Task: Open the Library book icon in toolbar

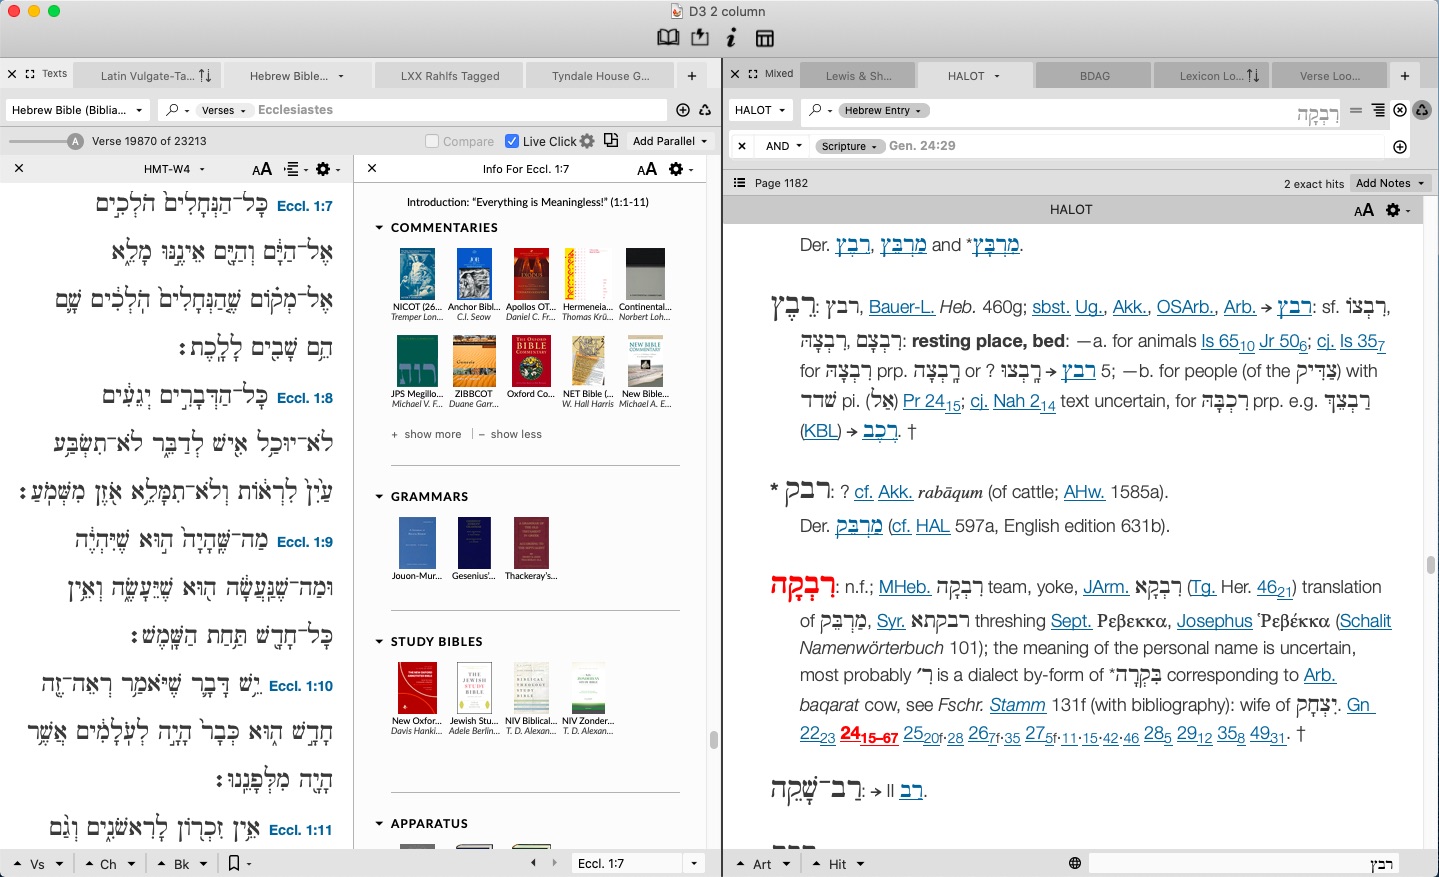Action: point(668,38)
